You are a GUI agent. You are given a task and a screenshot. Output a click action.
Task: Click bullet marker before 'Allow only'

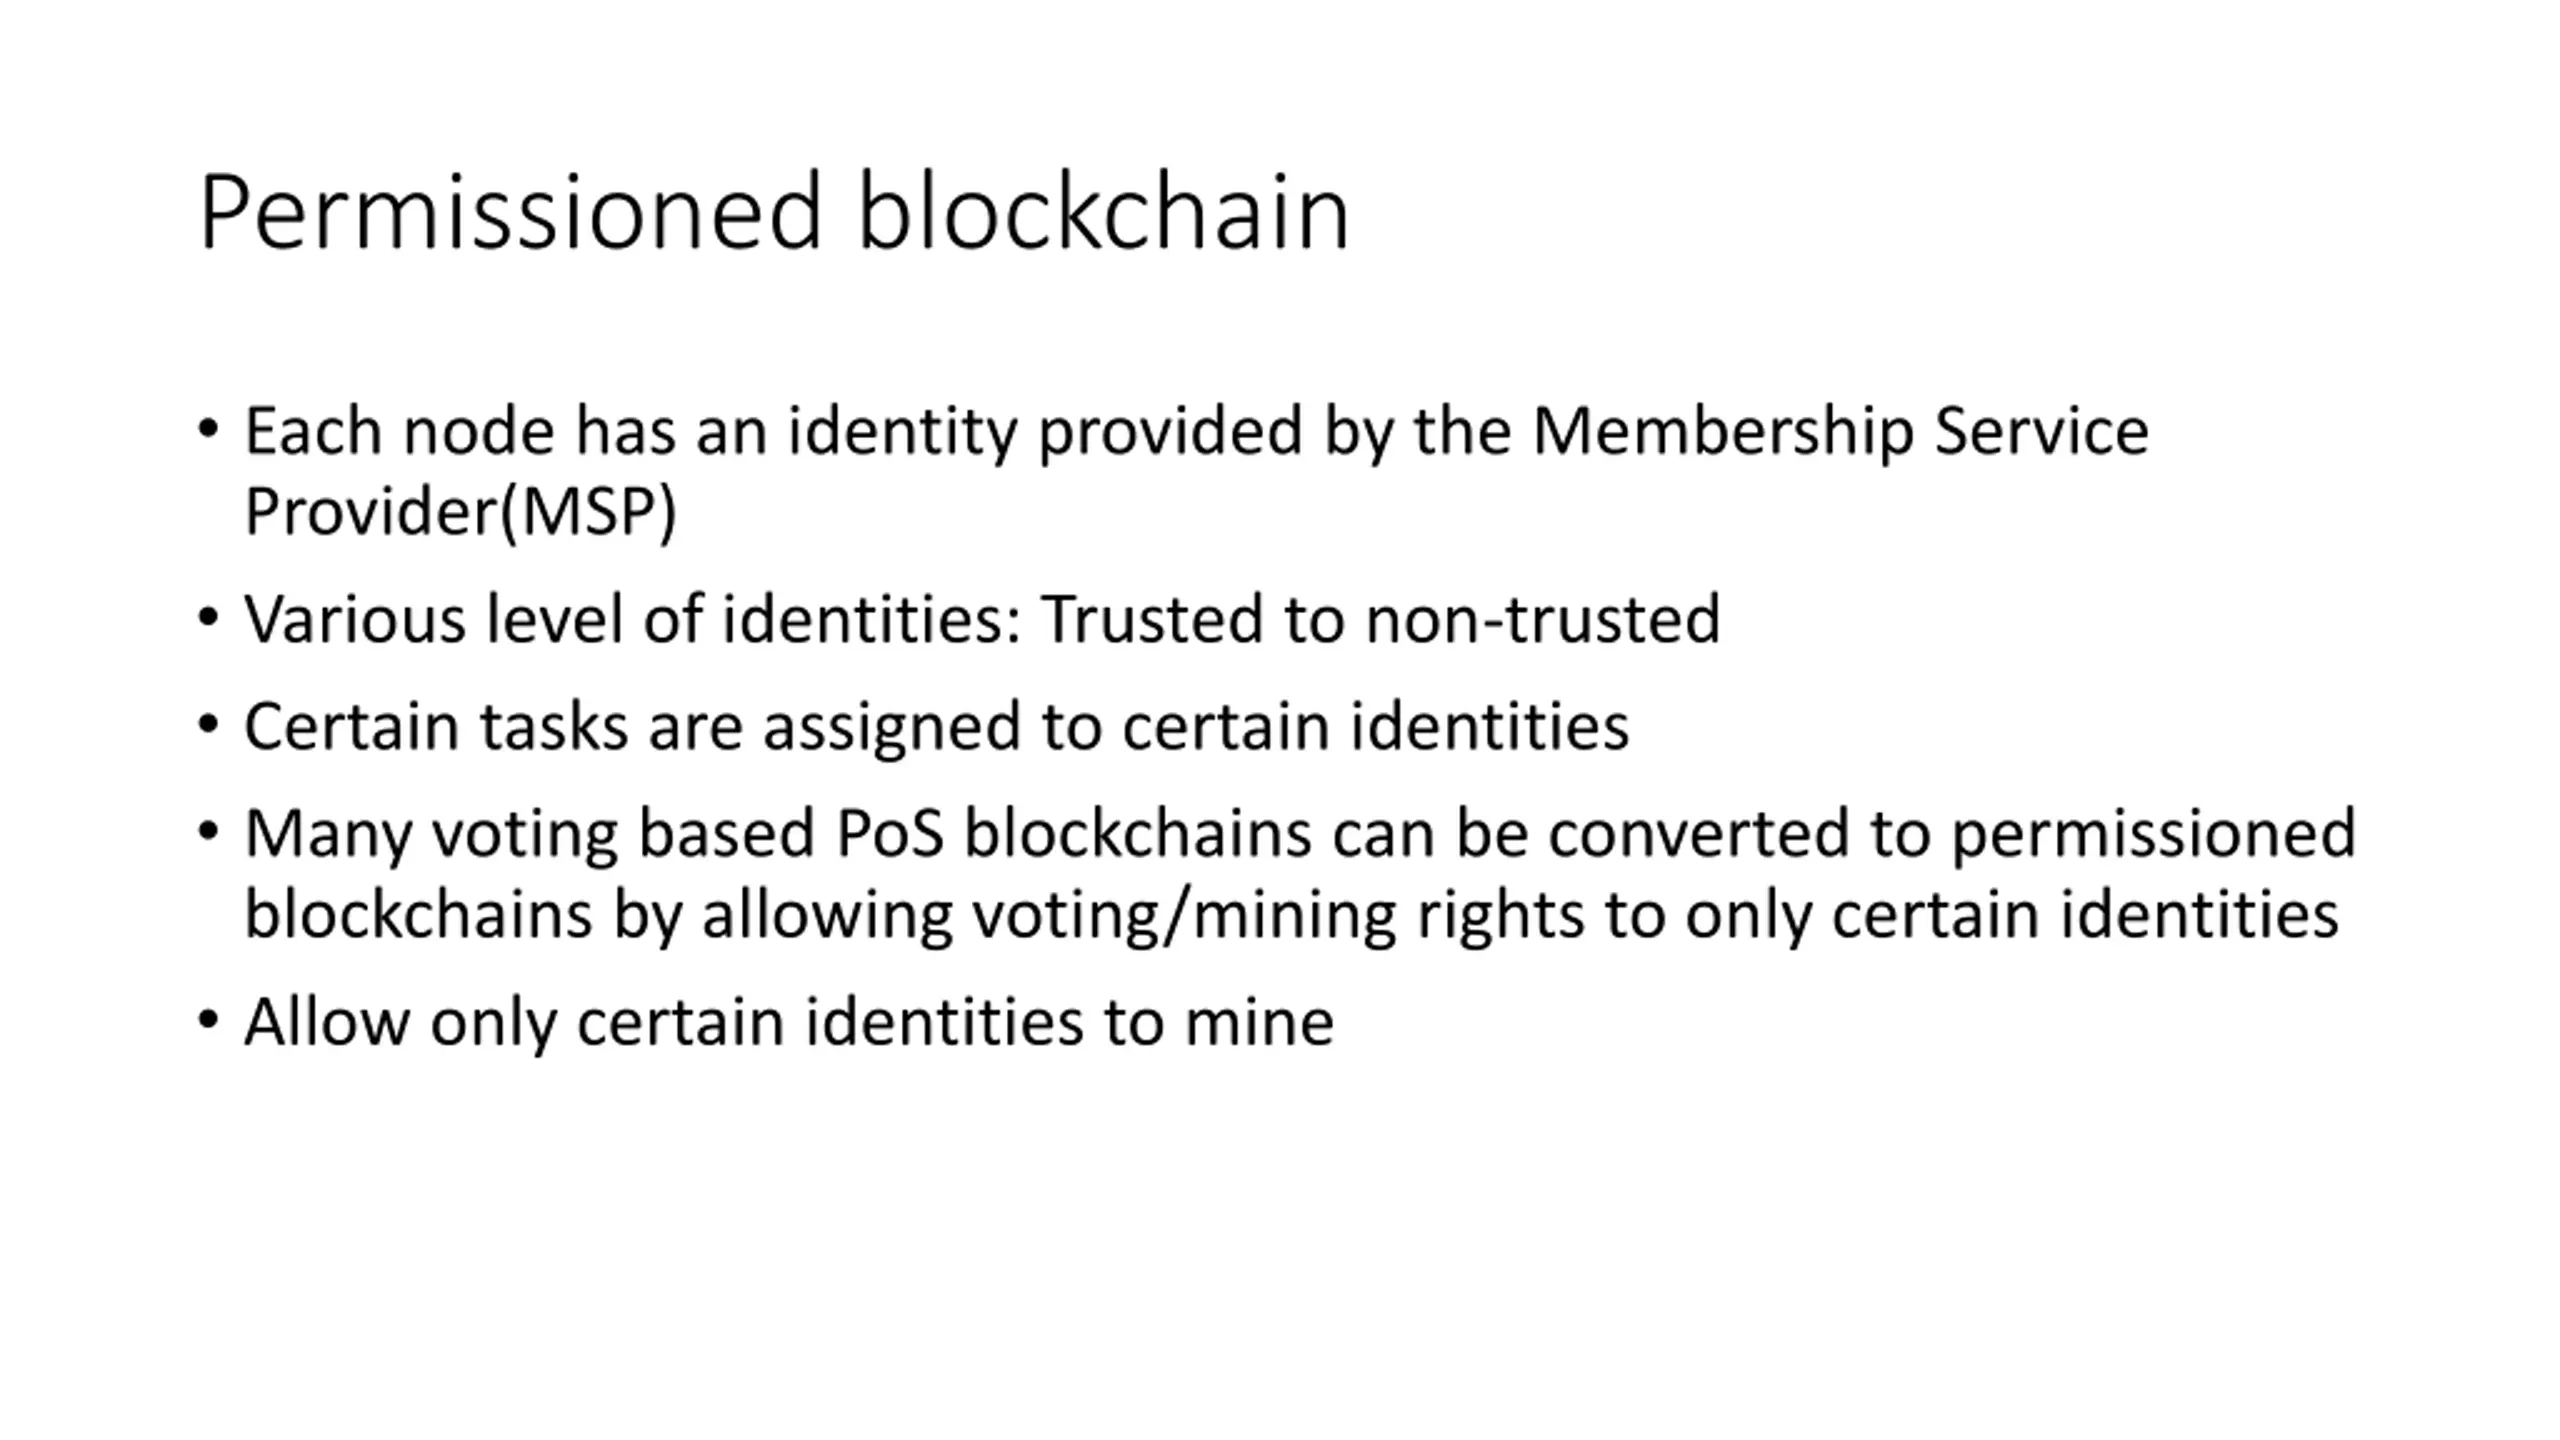point(208,1021)
